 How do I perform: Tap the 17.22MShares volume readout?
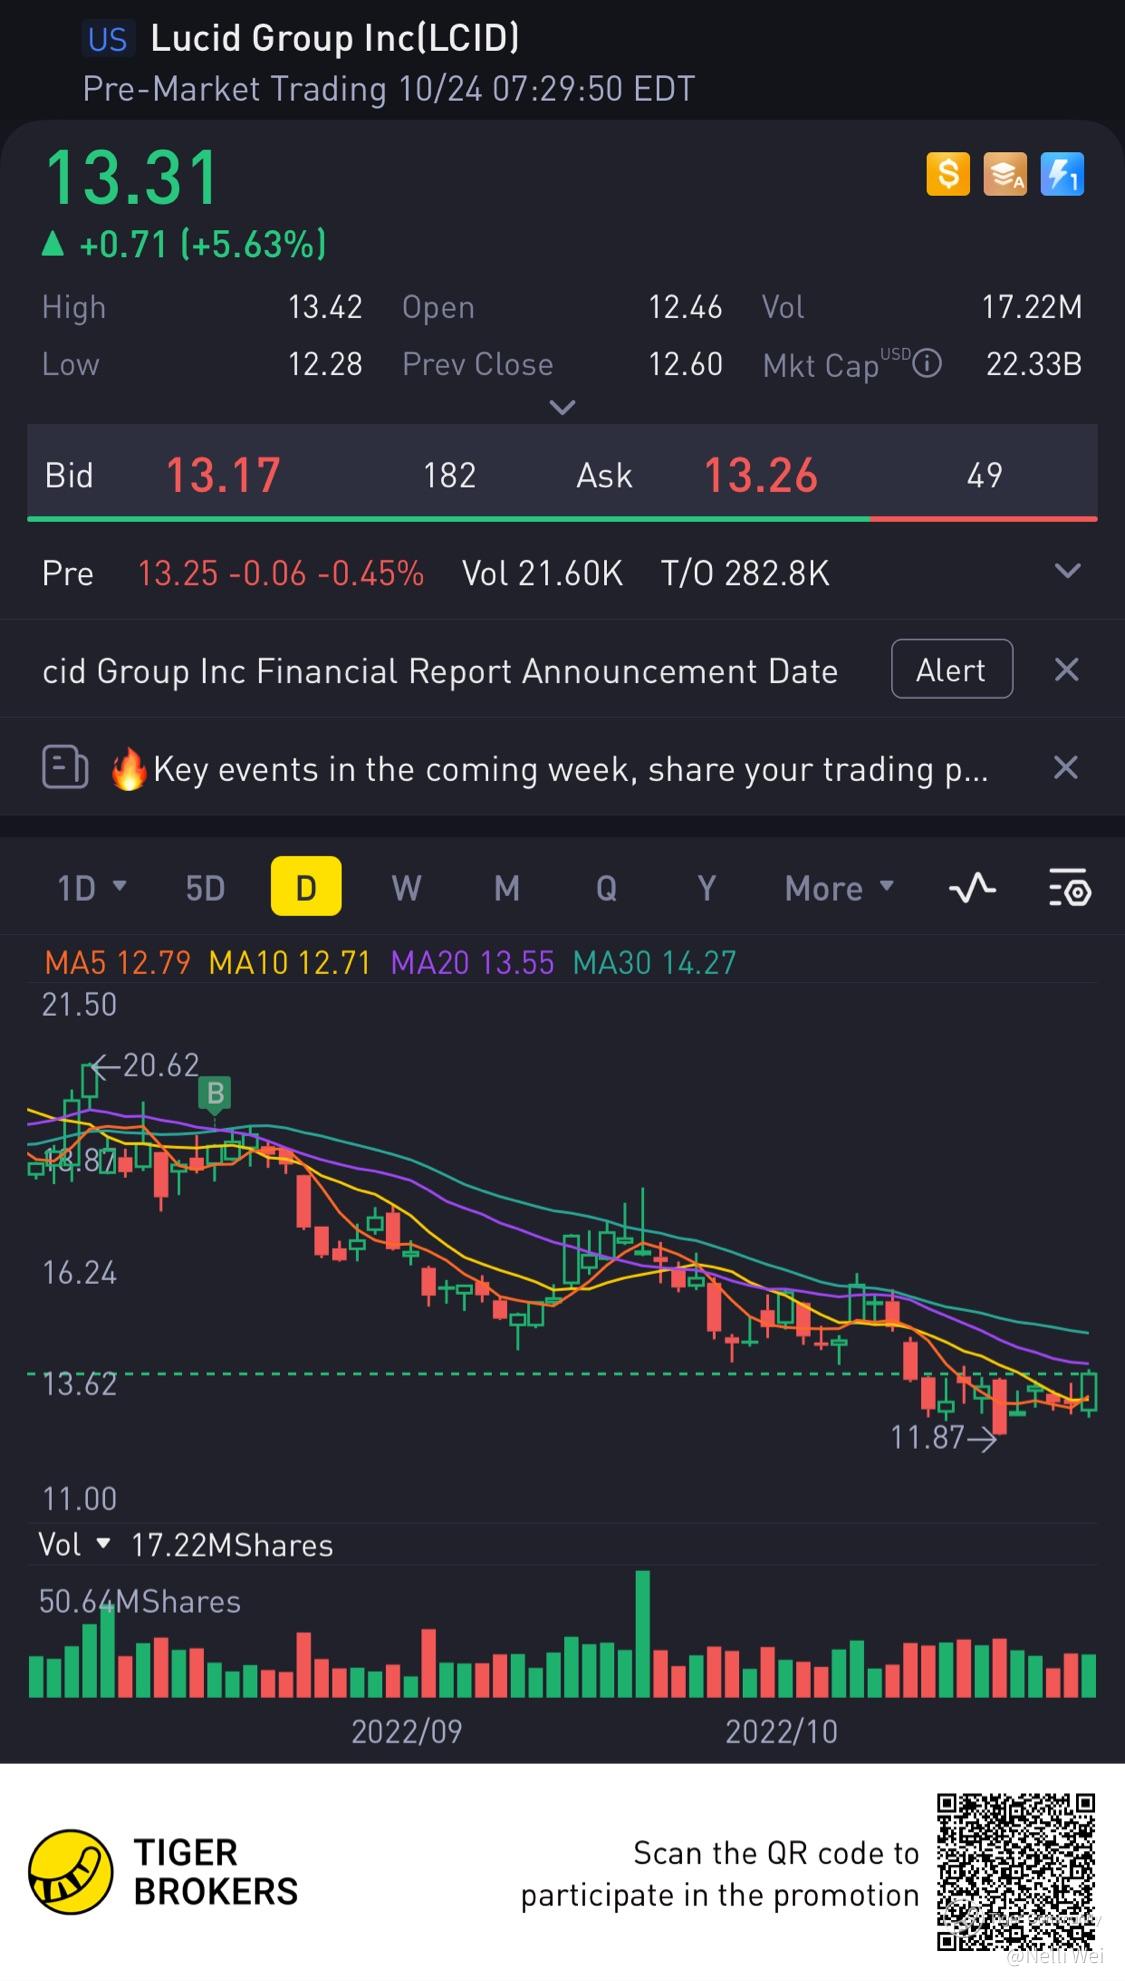click(232, 1545)
